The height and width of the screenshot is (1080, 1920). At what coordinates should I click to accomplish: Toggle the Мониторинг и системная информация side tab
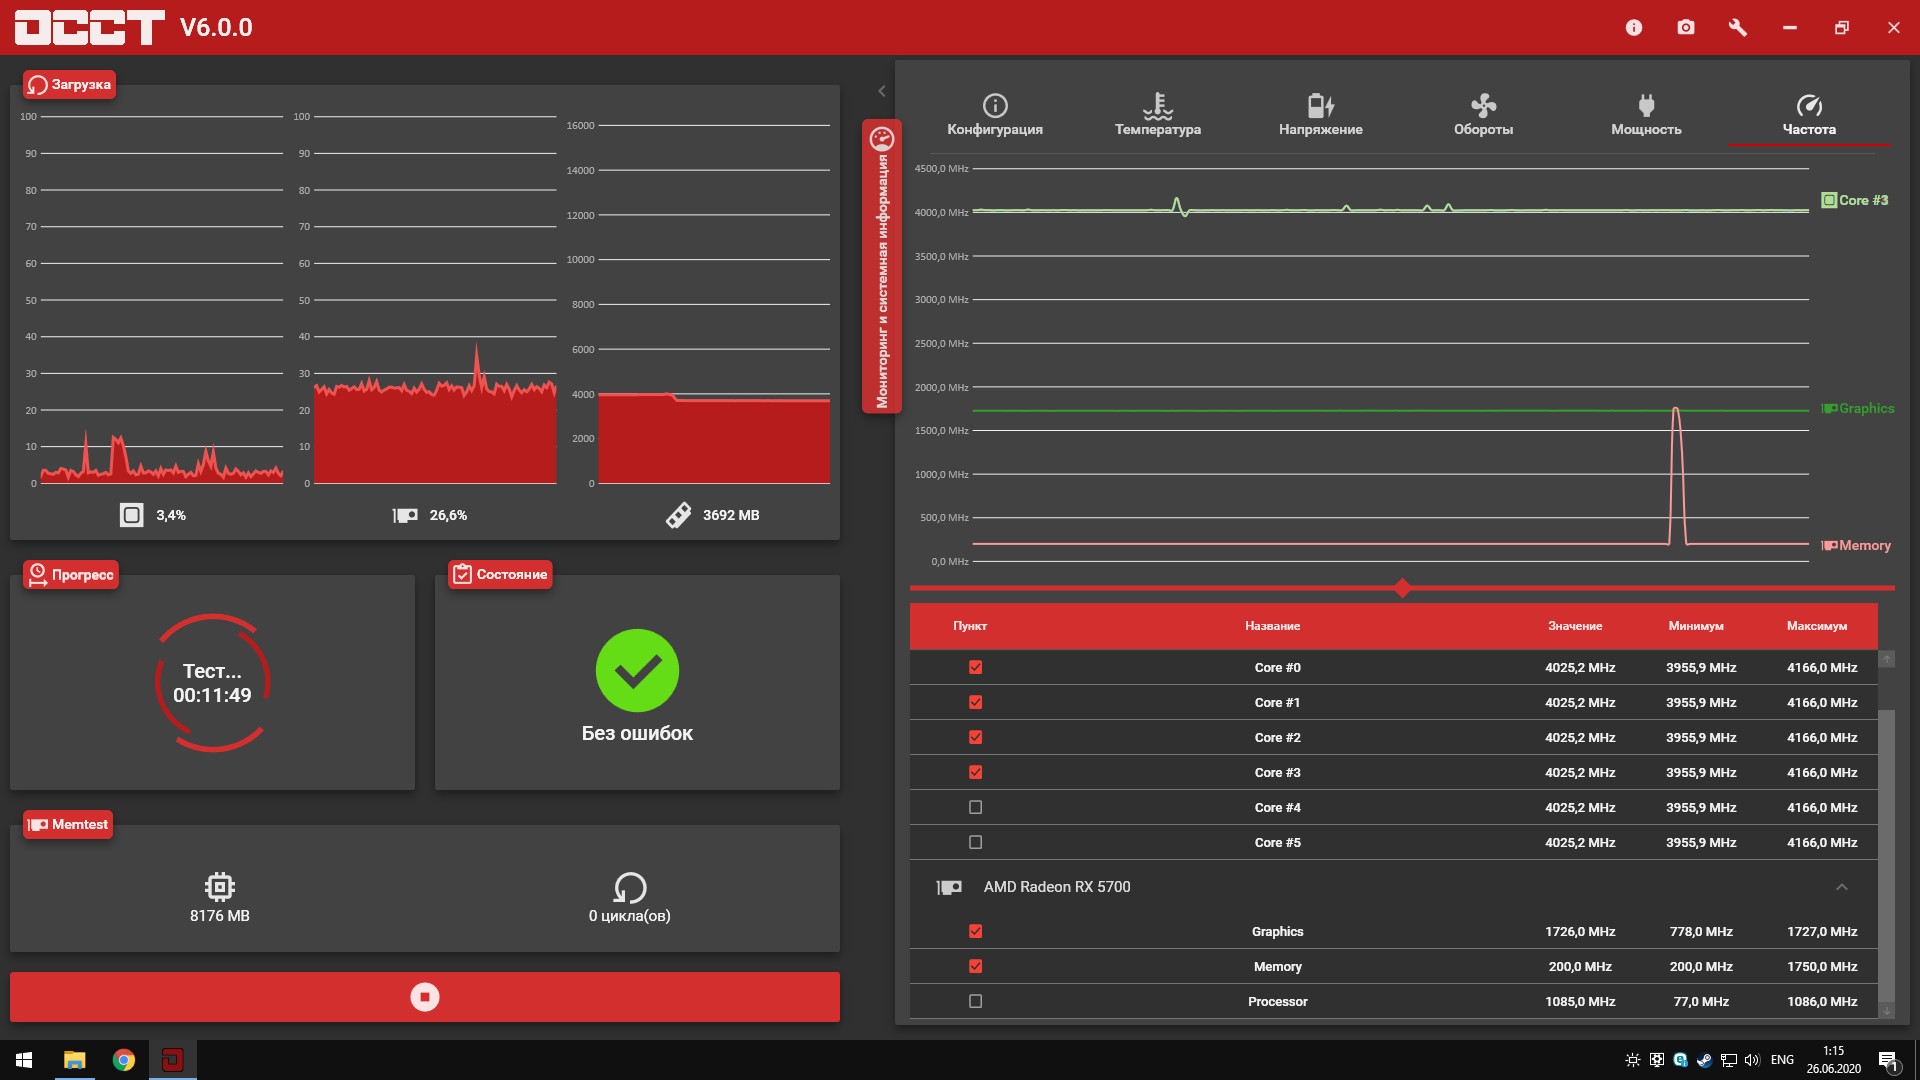[882, 267]
